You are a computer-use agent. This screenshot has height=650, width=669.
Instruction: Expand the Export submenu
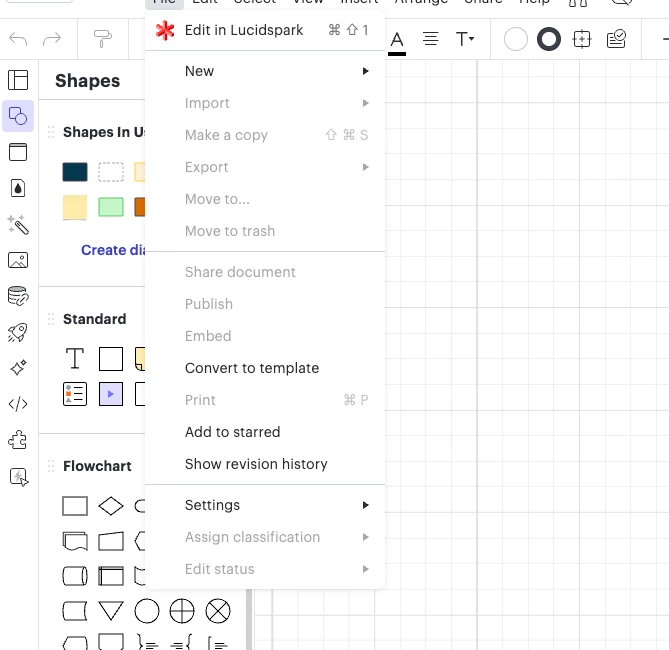pos(265,167)
